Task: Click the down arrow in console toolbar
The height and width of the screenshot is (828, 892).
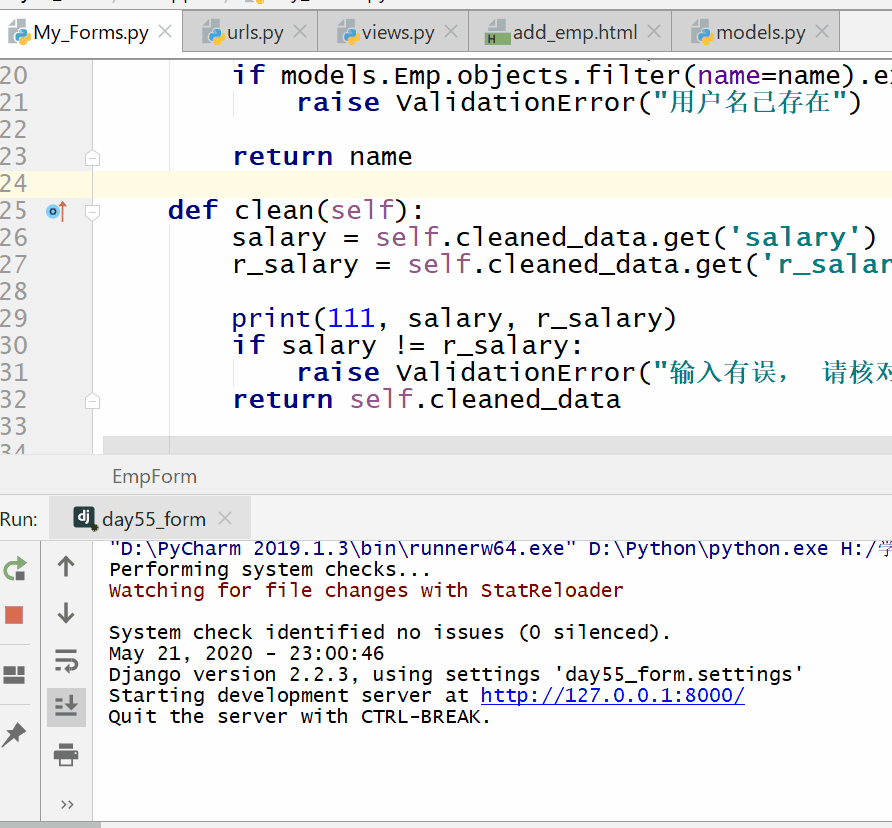Action: tap(66, 612)
